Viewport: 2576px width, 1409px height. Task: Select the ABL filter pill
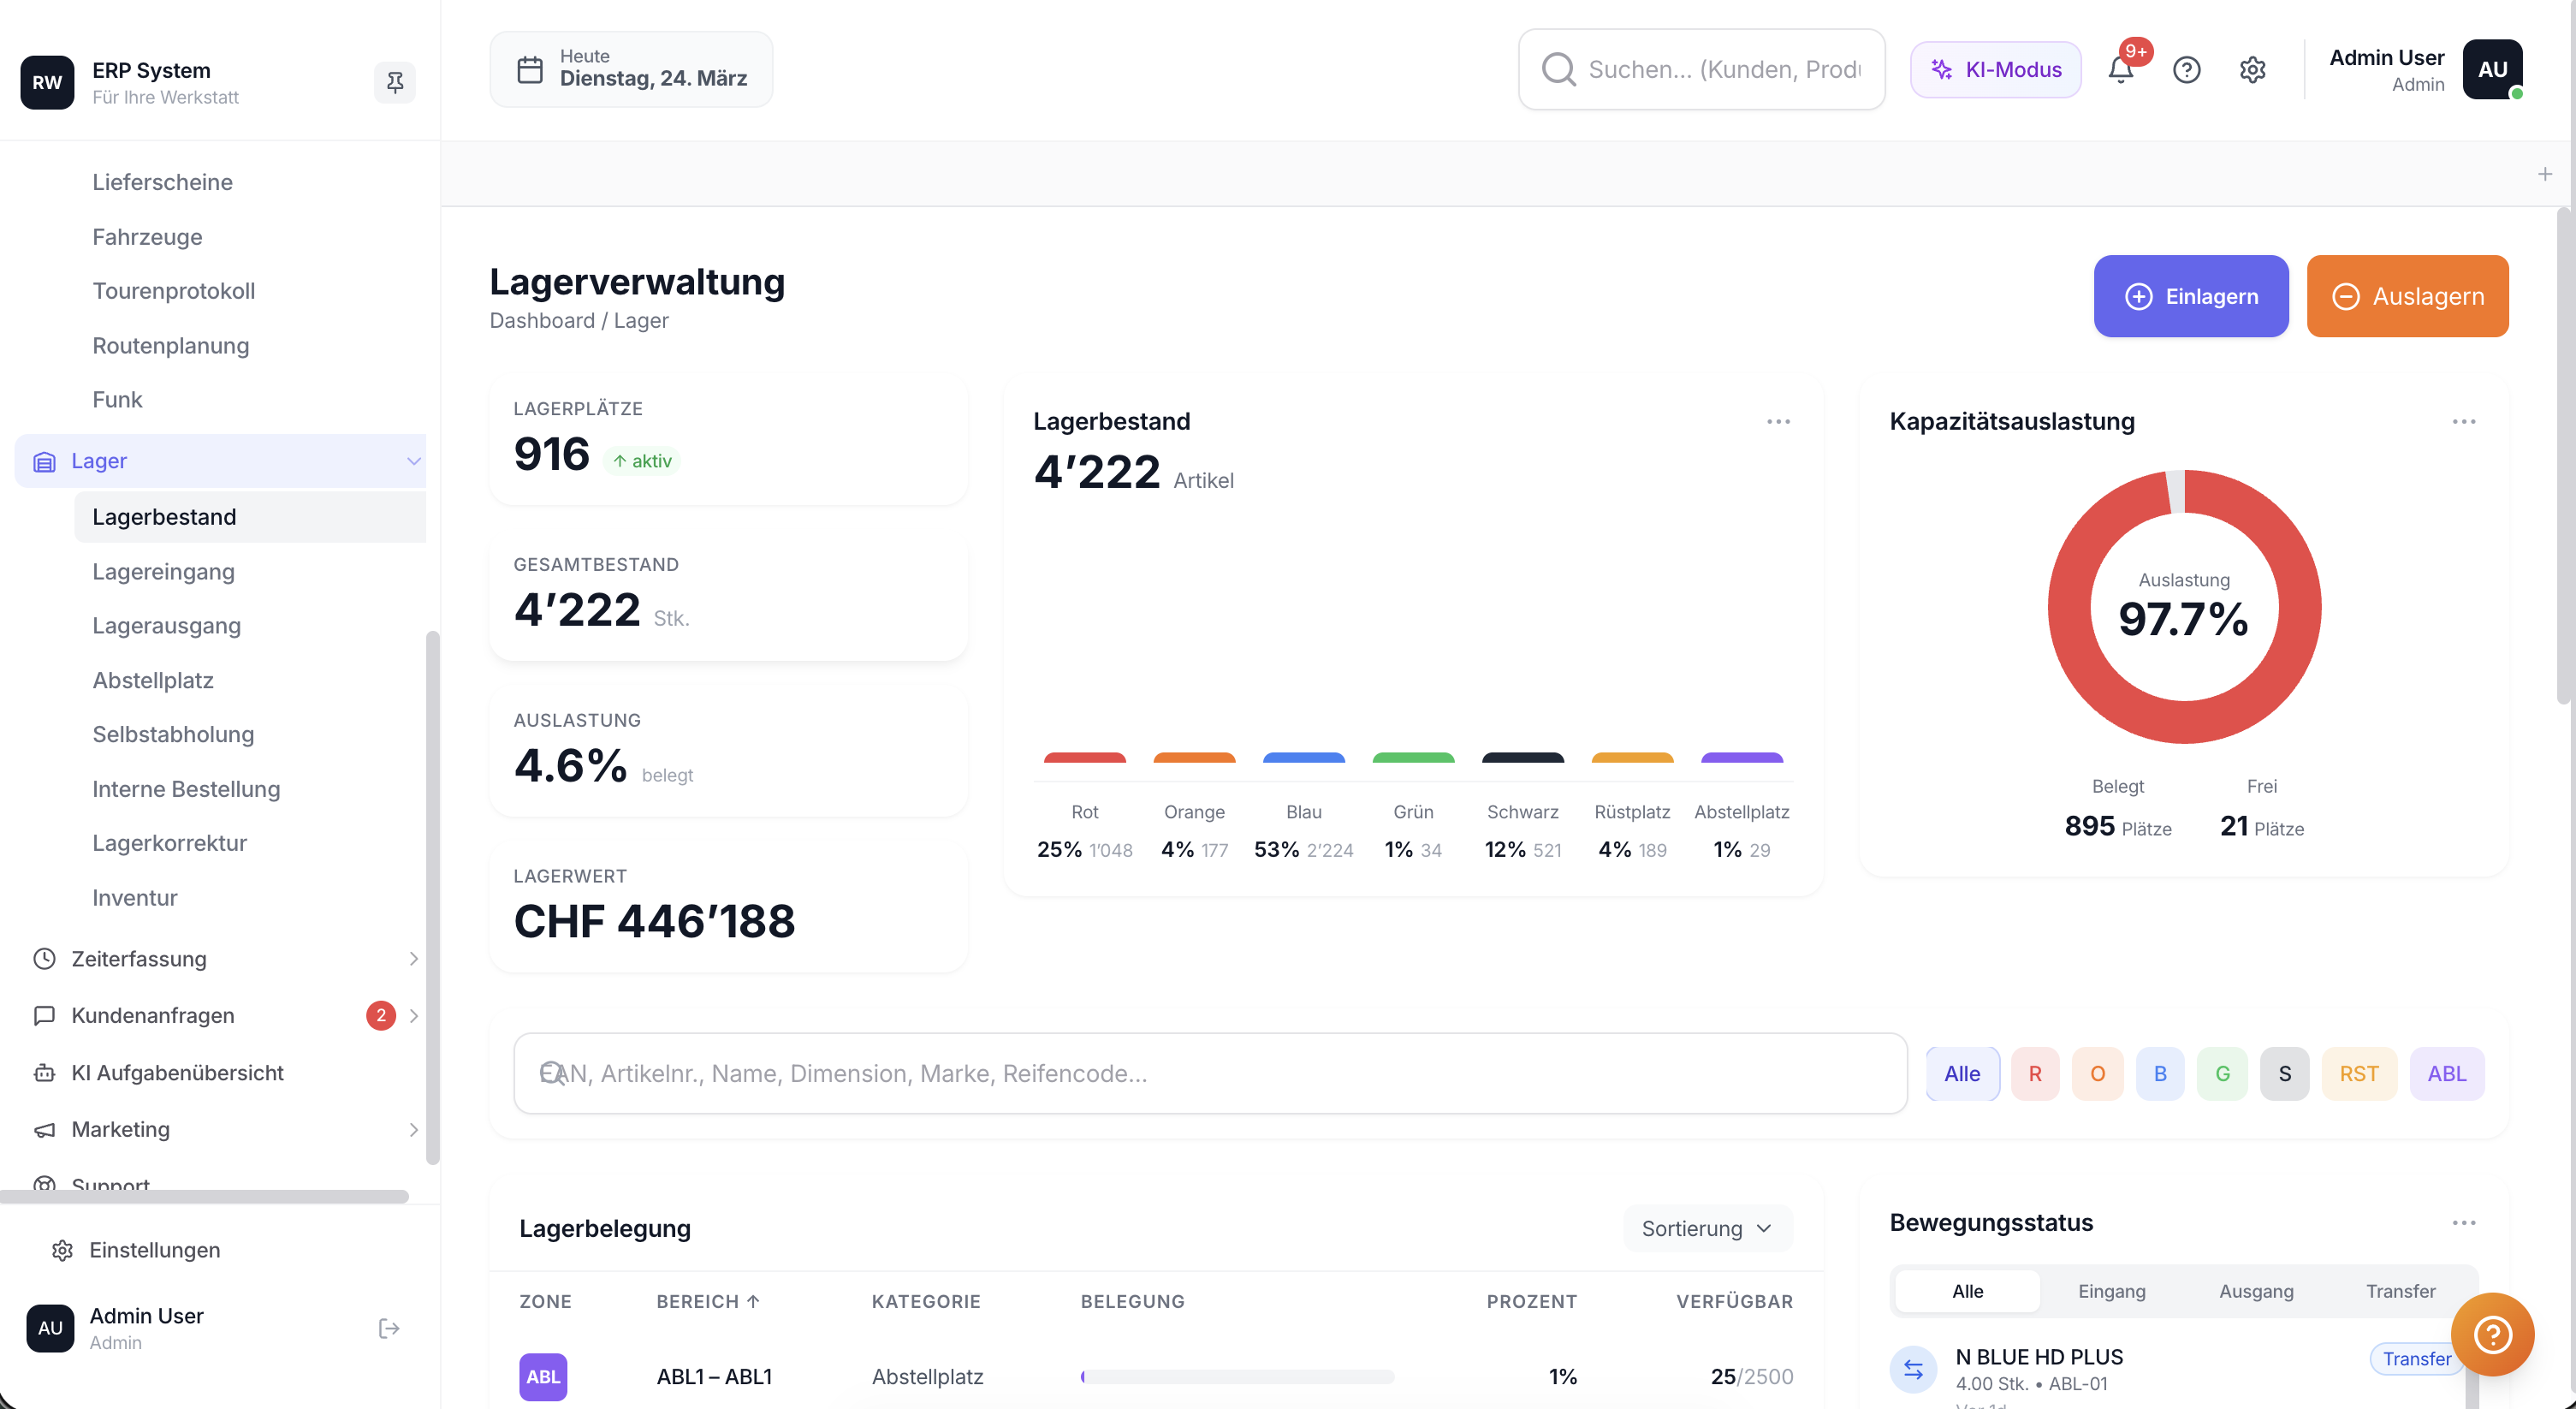[2447, 1073]
